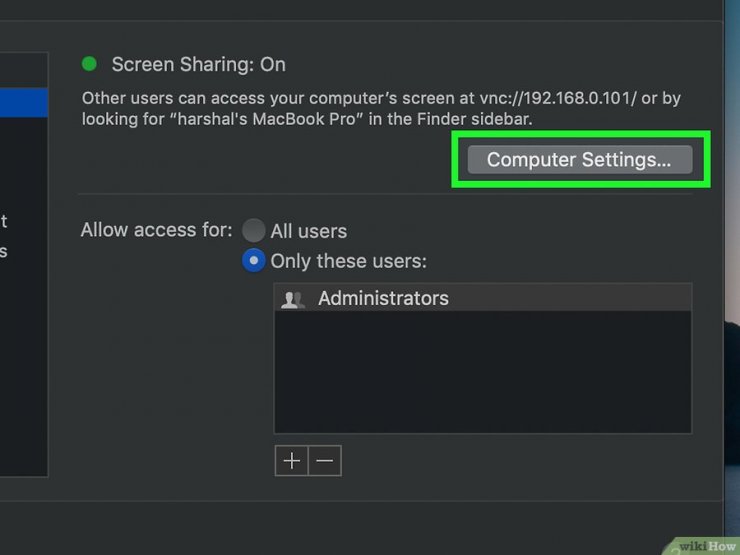Click the Administrators group icon

click(293, 299)
